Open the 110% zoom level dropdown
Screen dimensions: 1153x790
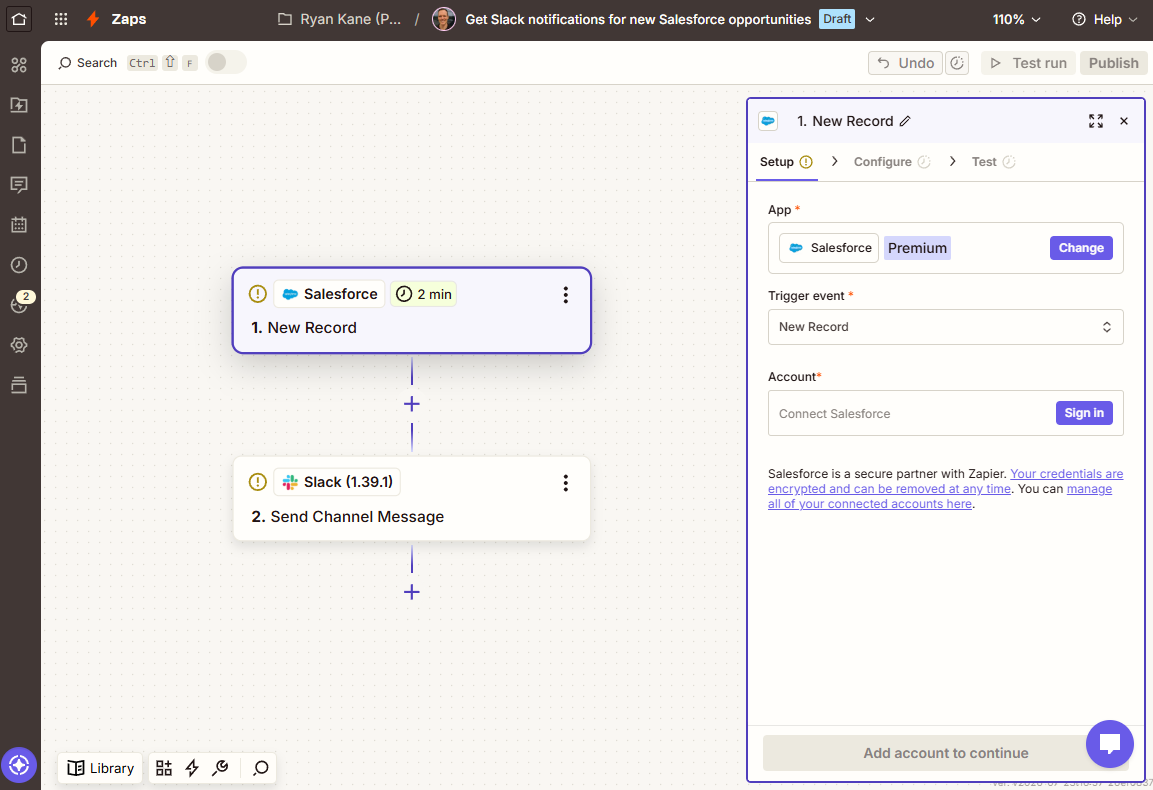tap(1016, 19)
